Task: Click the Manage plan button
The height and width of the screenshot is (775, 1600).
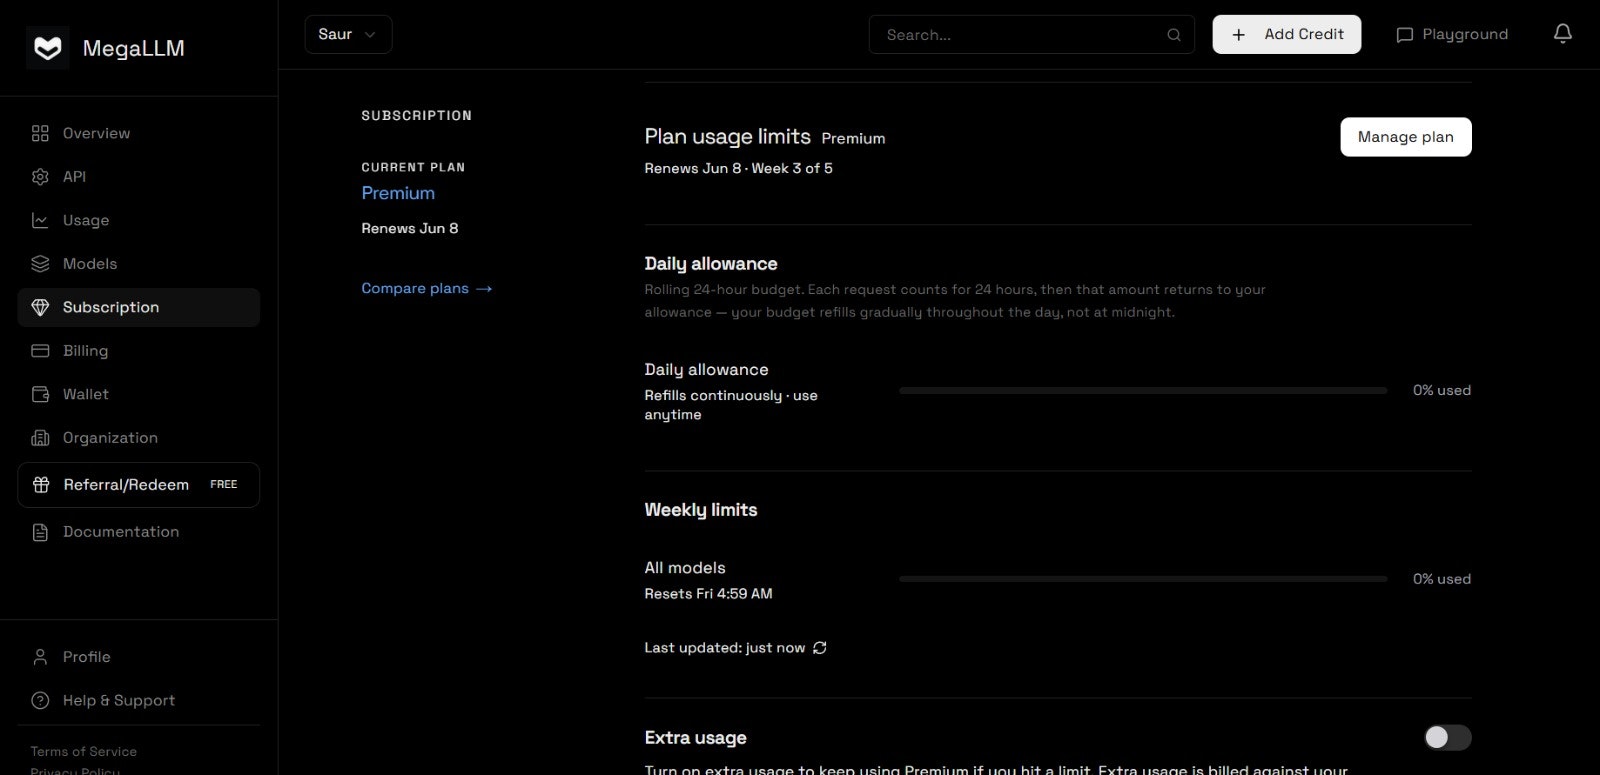Action: pyautogui.click(x=1405, y=137)
